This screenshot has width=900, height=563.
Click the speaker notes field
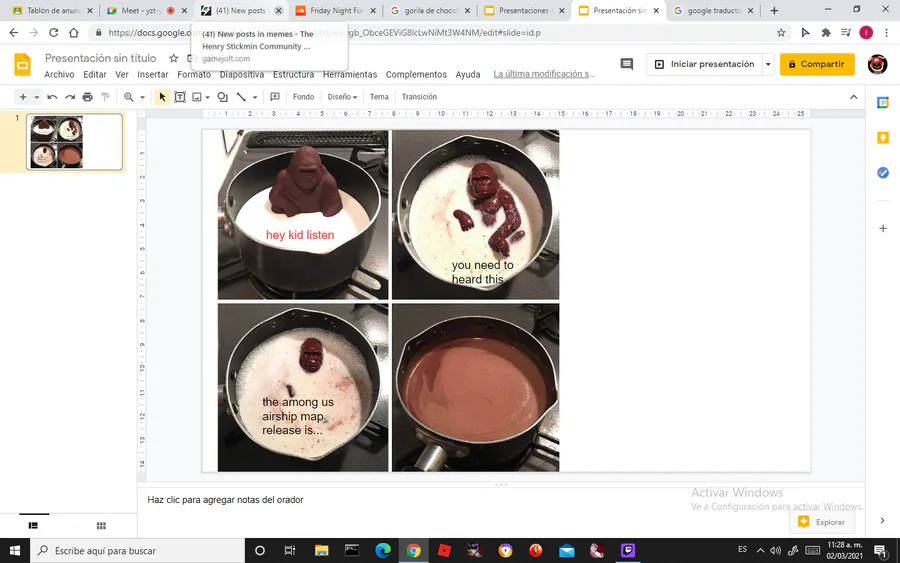(x=501, y=500)
